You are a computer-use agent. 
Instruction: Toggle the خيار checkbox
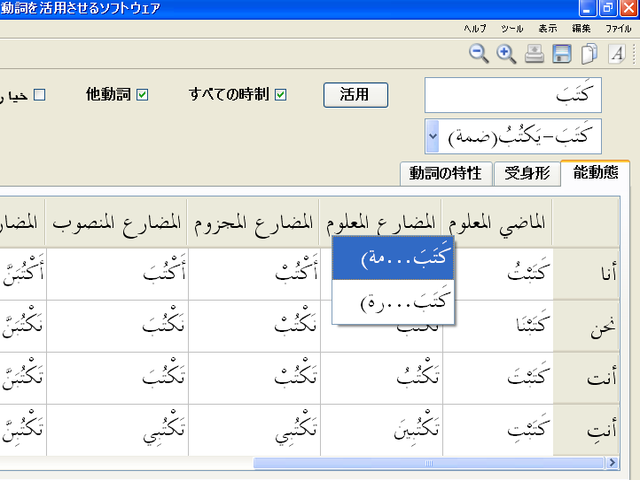pyautogui.click(x=39, y=95)
